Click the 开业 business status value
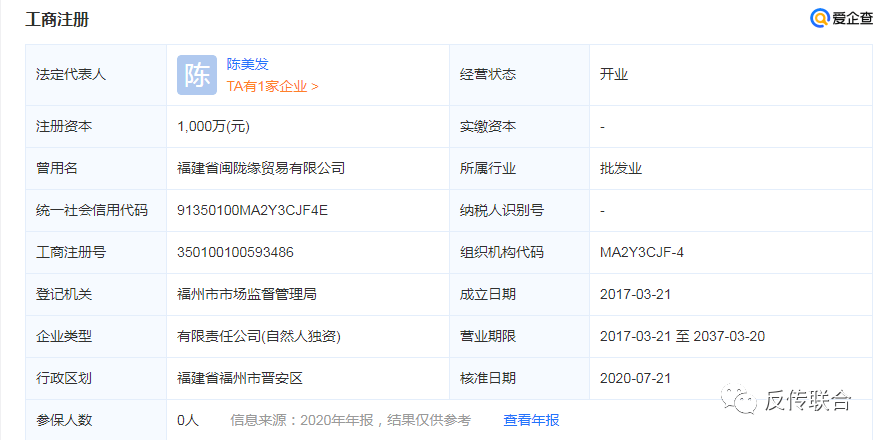This screenshot has height=440, width=880. point(614,75)
